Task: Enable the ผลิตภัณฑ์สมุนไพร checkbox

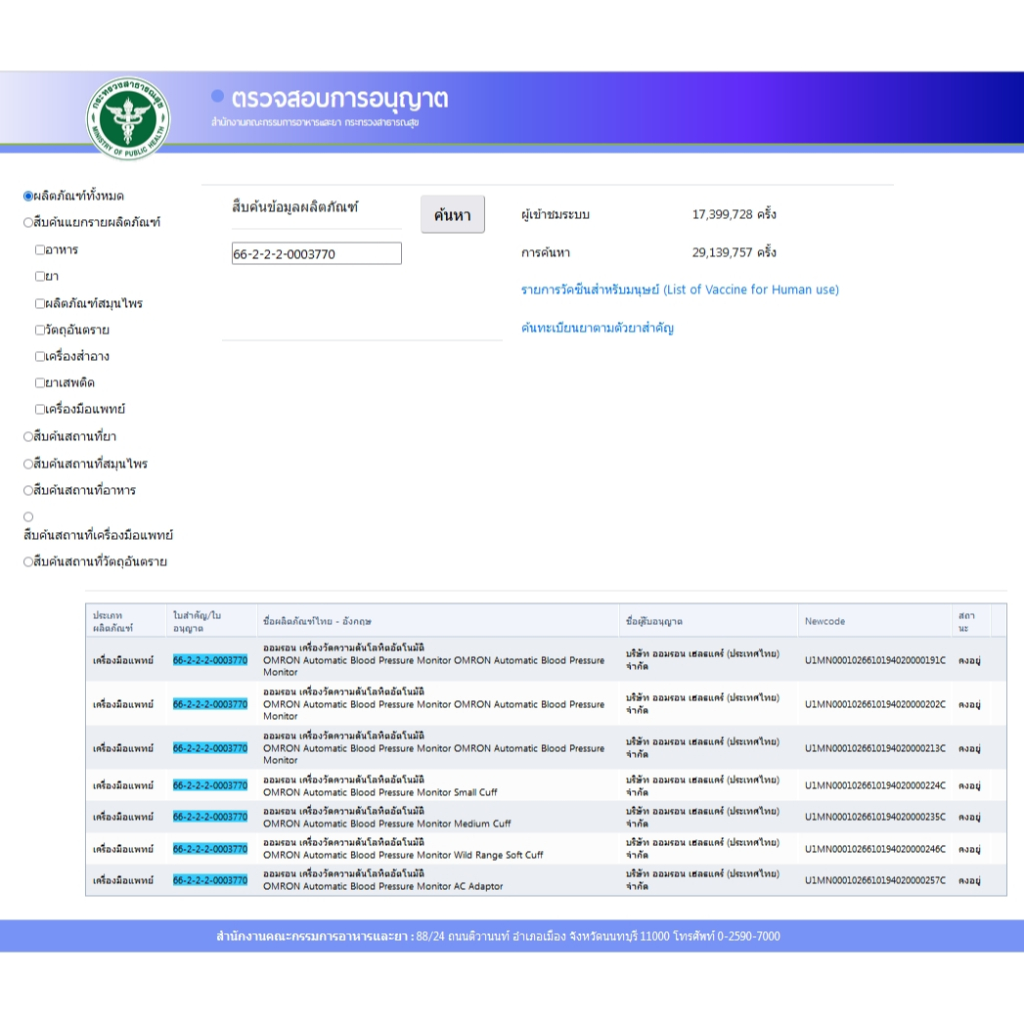Action: (x=40, y=304)
